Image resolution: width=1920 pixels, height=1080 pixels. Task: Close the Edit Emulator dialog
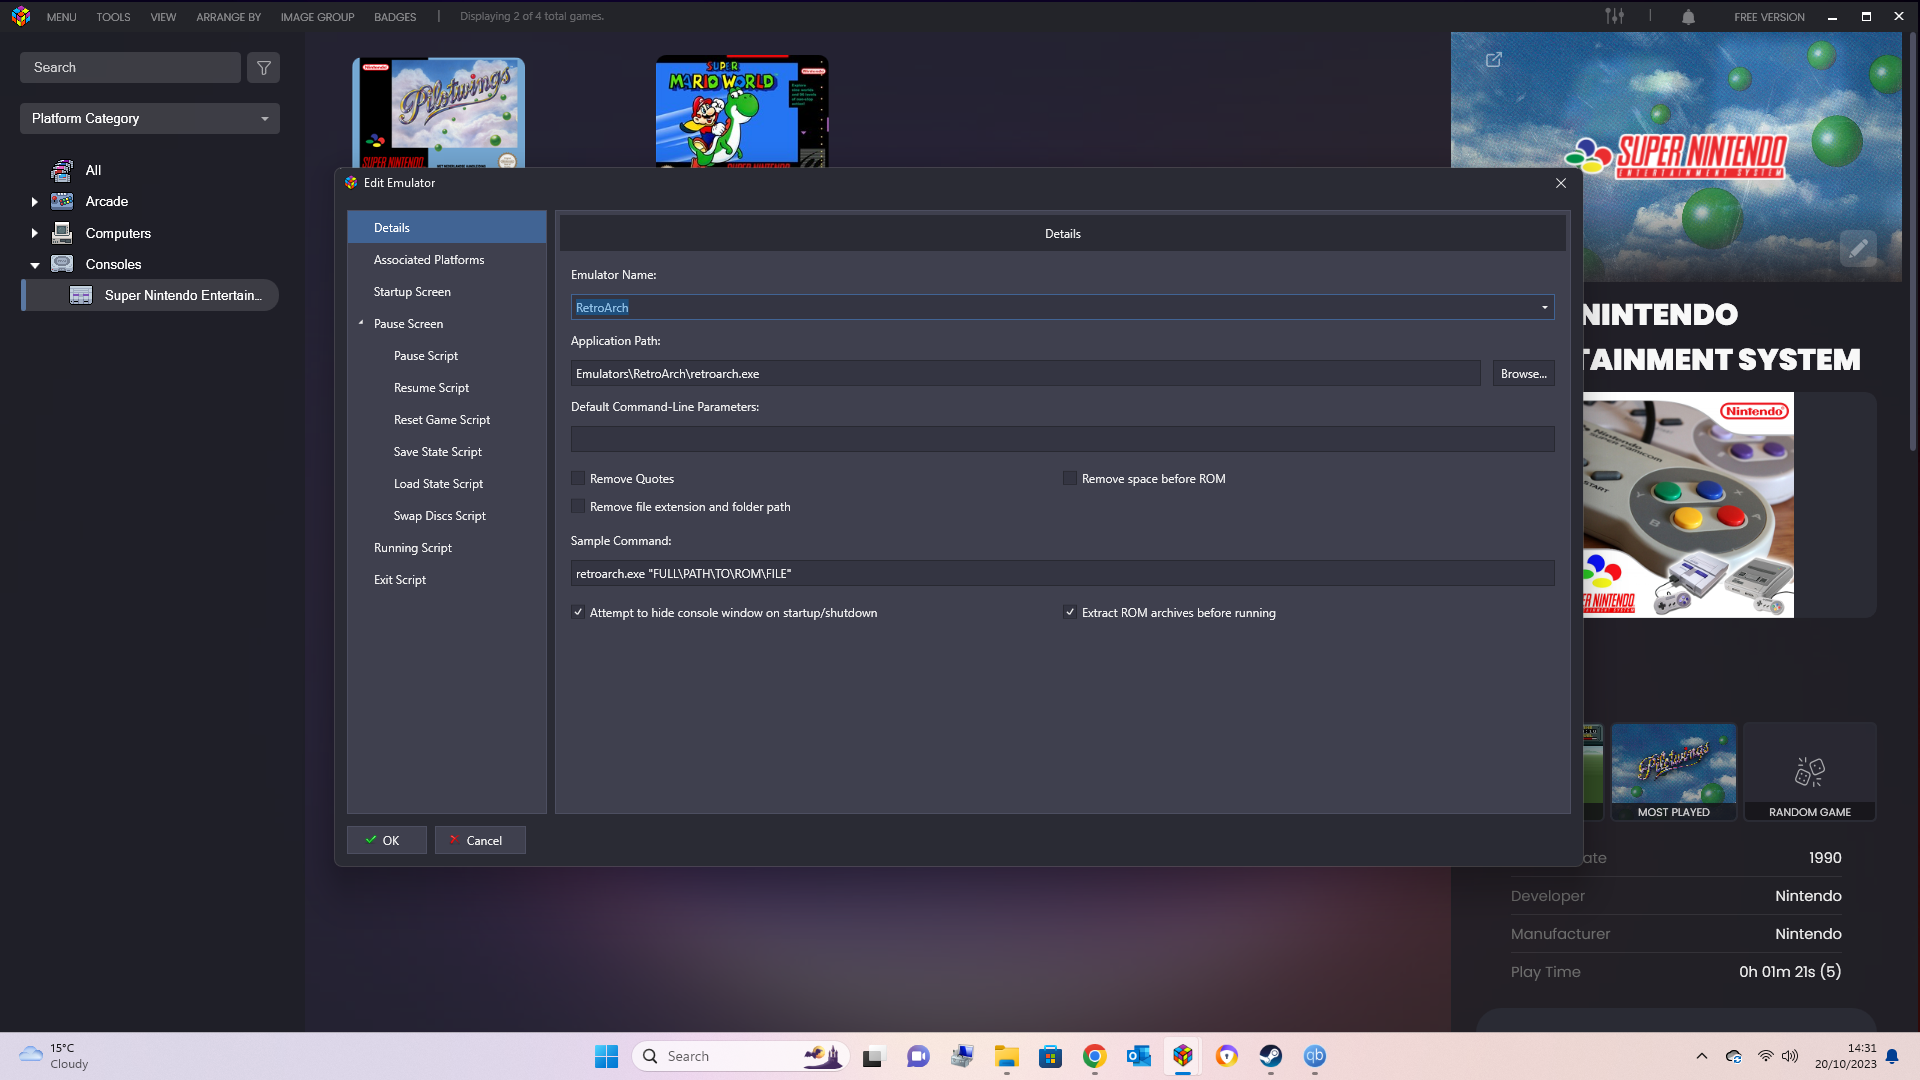point(1560,183)
